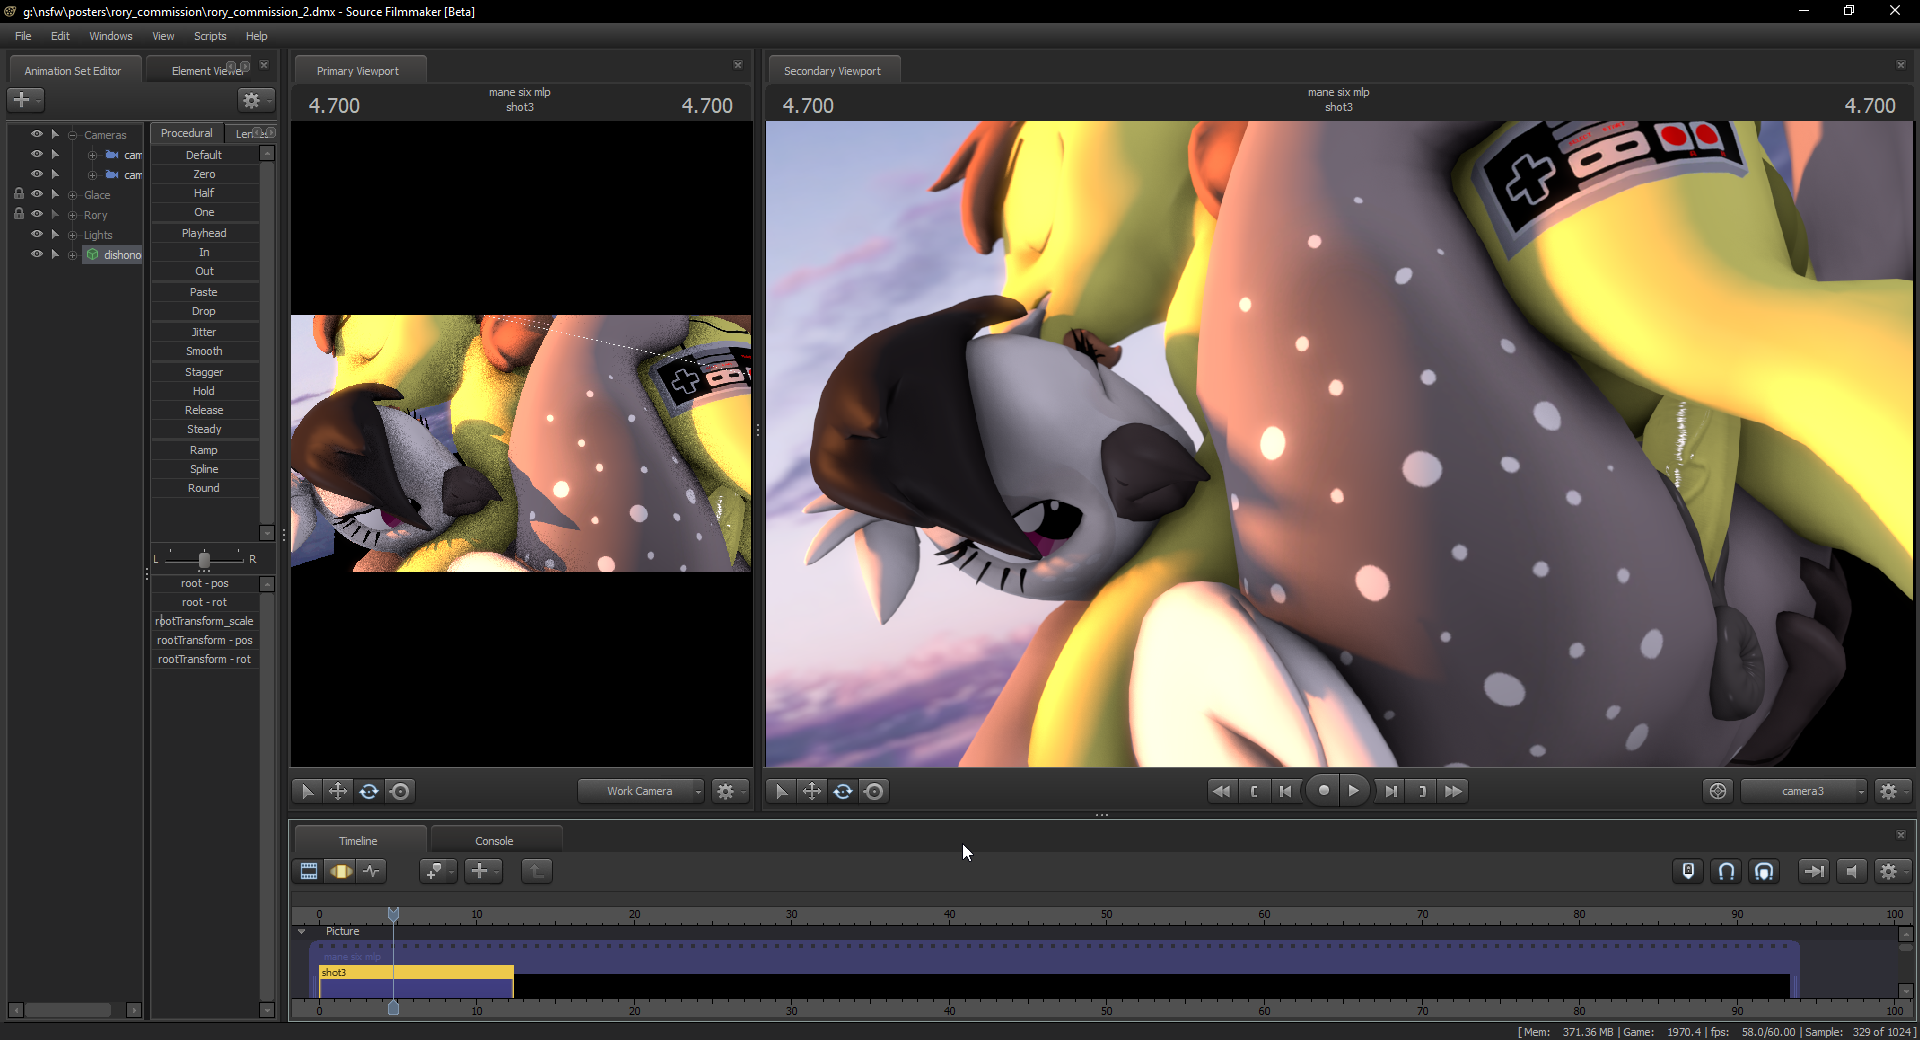Open the Scripts menu
Image resolution: width=1920 pixels, height=1040 pixels.
tap(210, 36)
